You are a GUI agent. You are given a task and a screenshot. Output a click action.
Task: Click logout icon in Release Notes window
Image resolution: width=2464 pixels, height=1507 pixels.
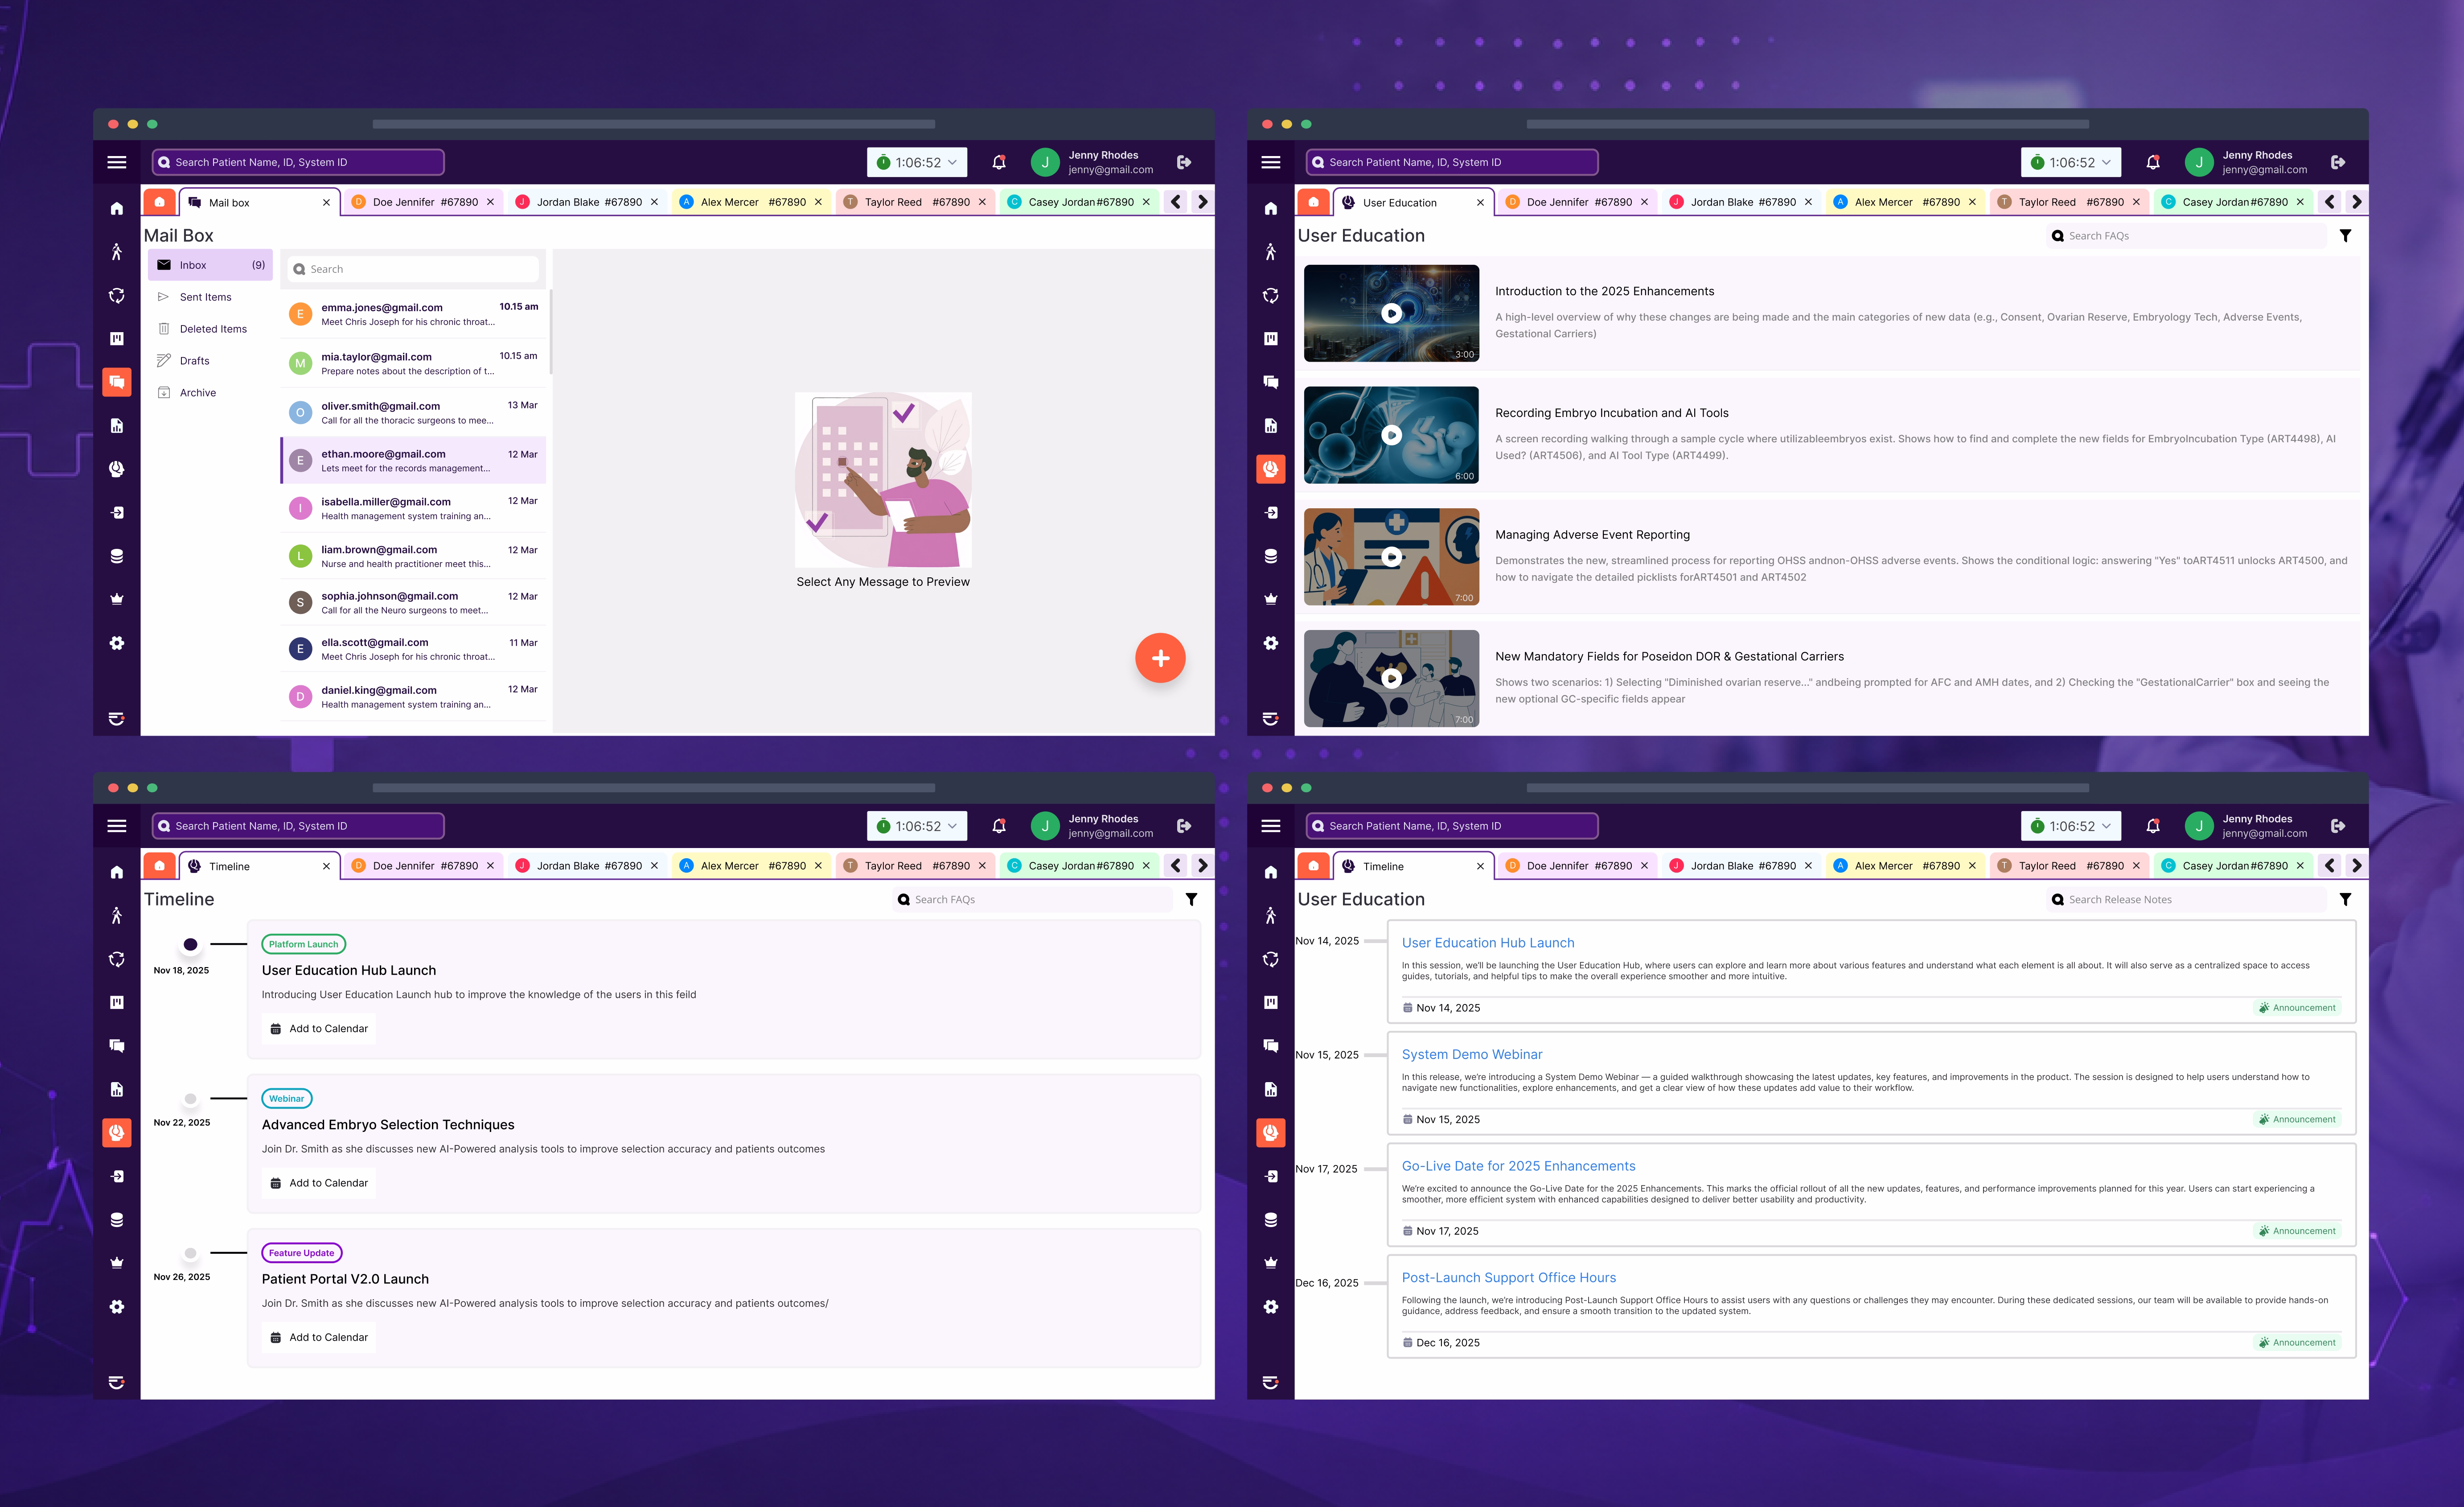coord(2338,826)
